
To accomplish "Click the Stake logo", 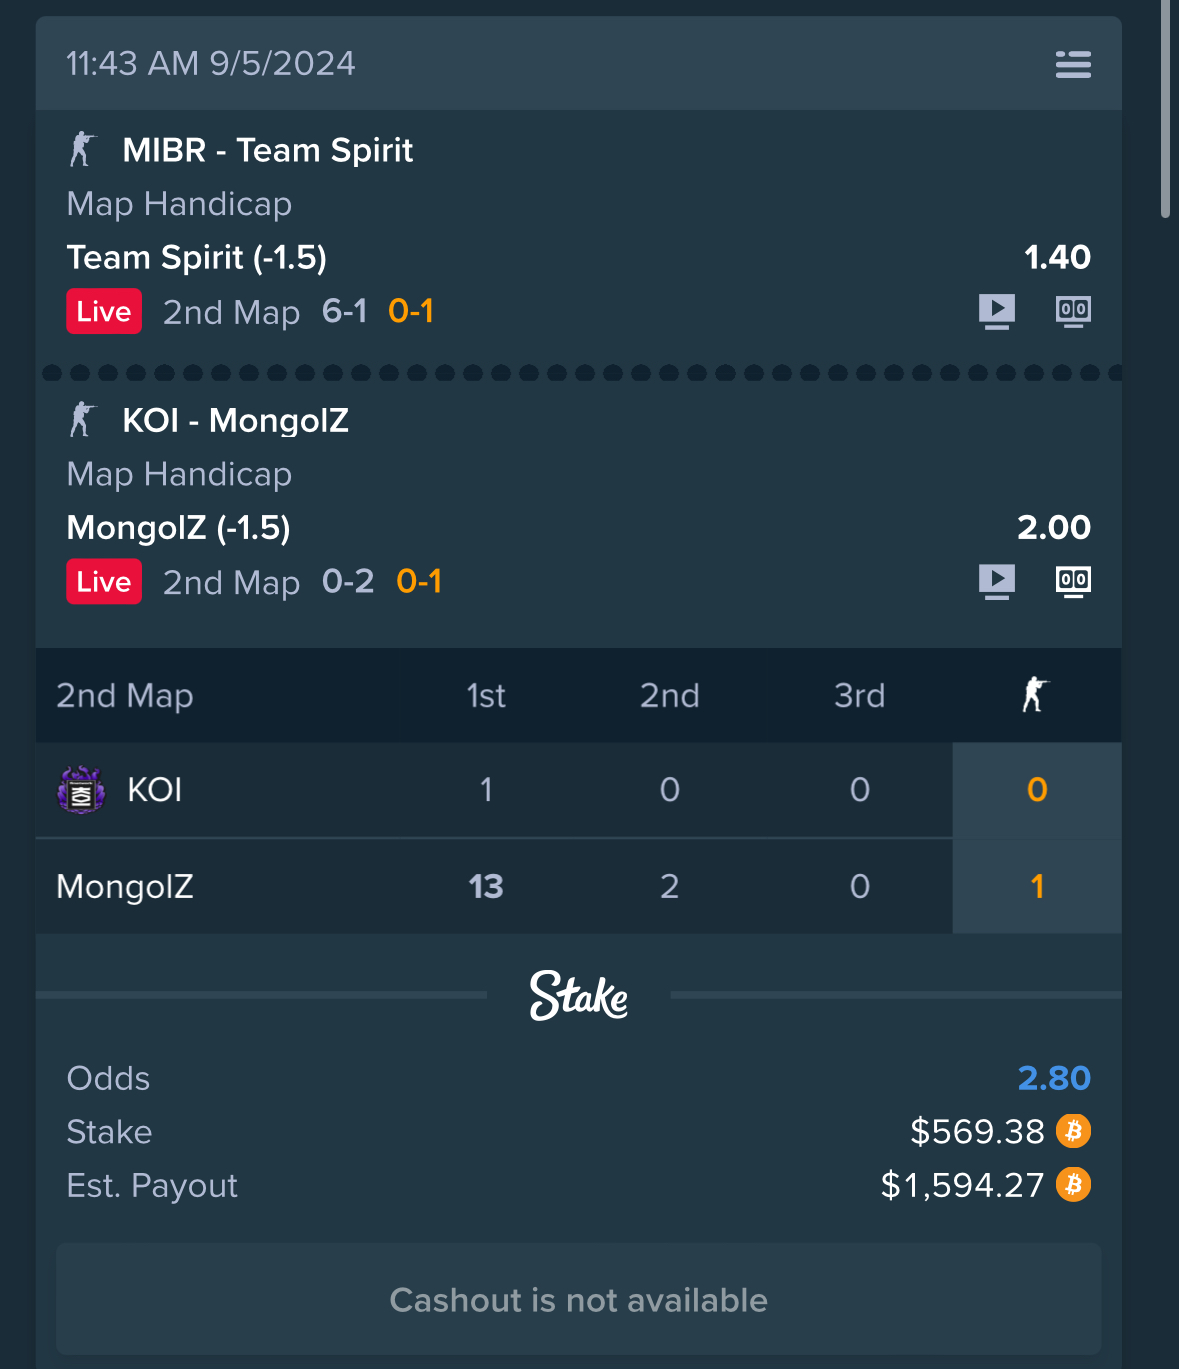I will 579,995.
